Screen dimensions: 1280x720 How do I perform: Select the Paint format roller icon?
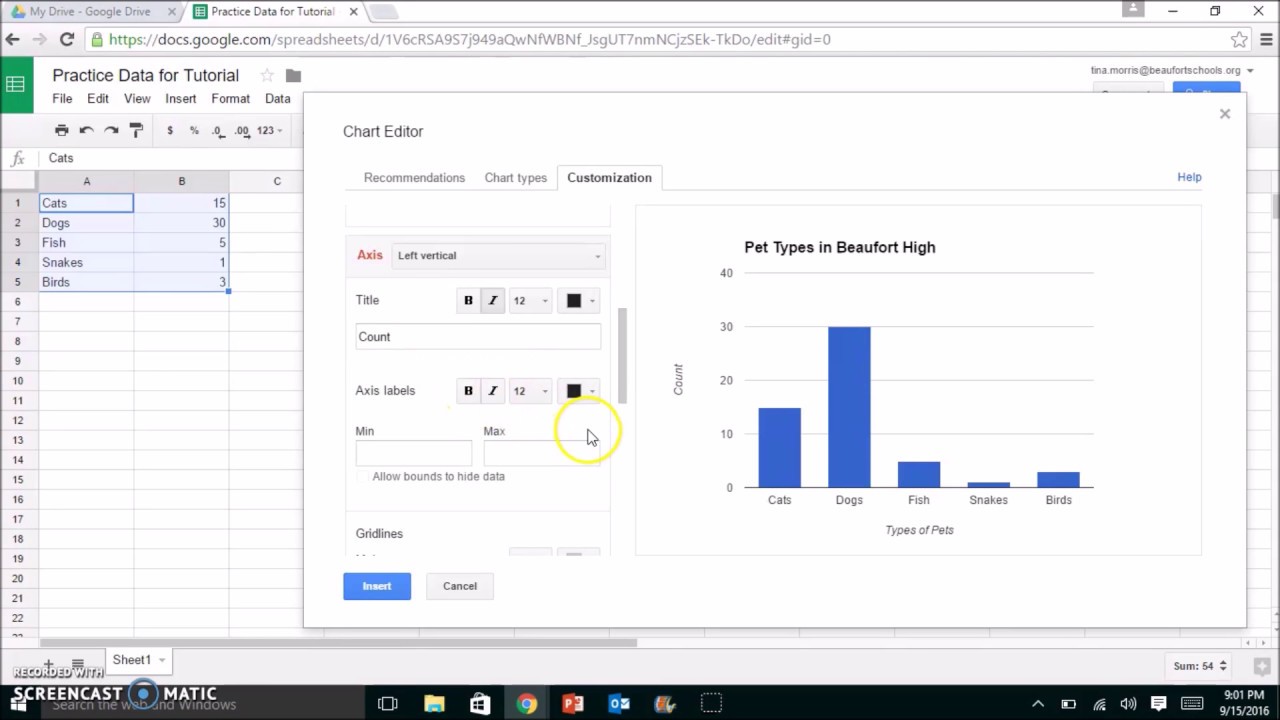point(137,130)
